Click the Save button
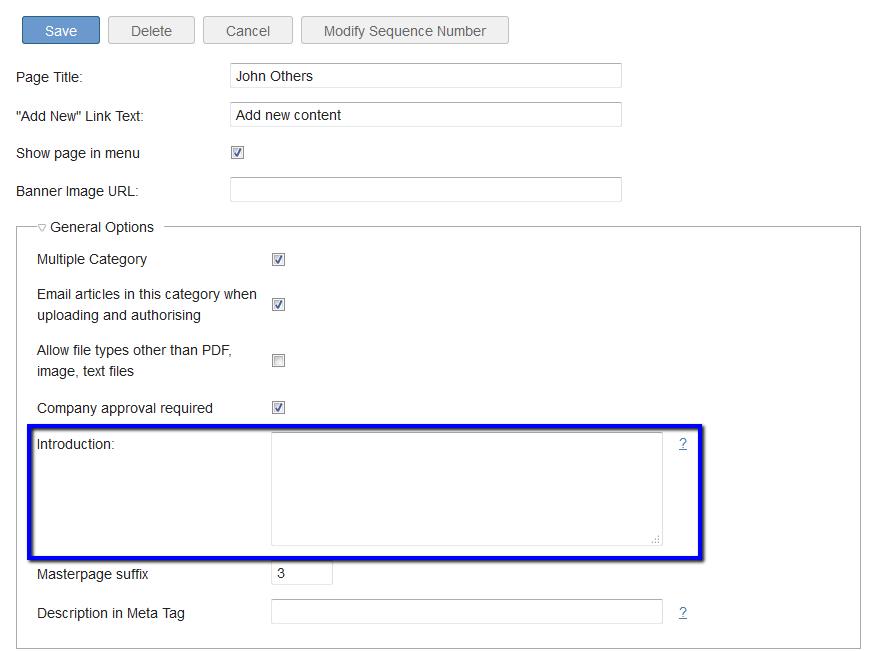 pyautogui.click(x=61, y=30)
